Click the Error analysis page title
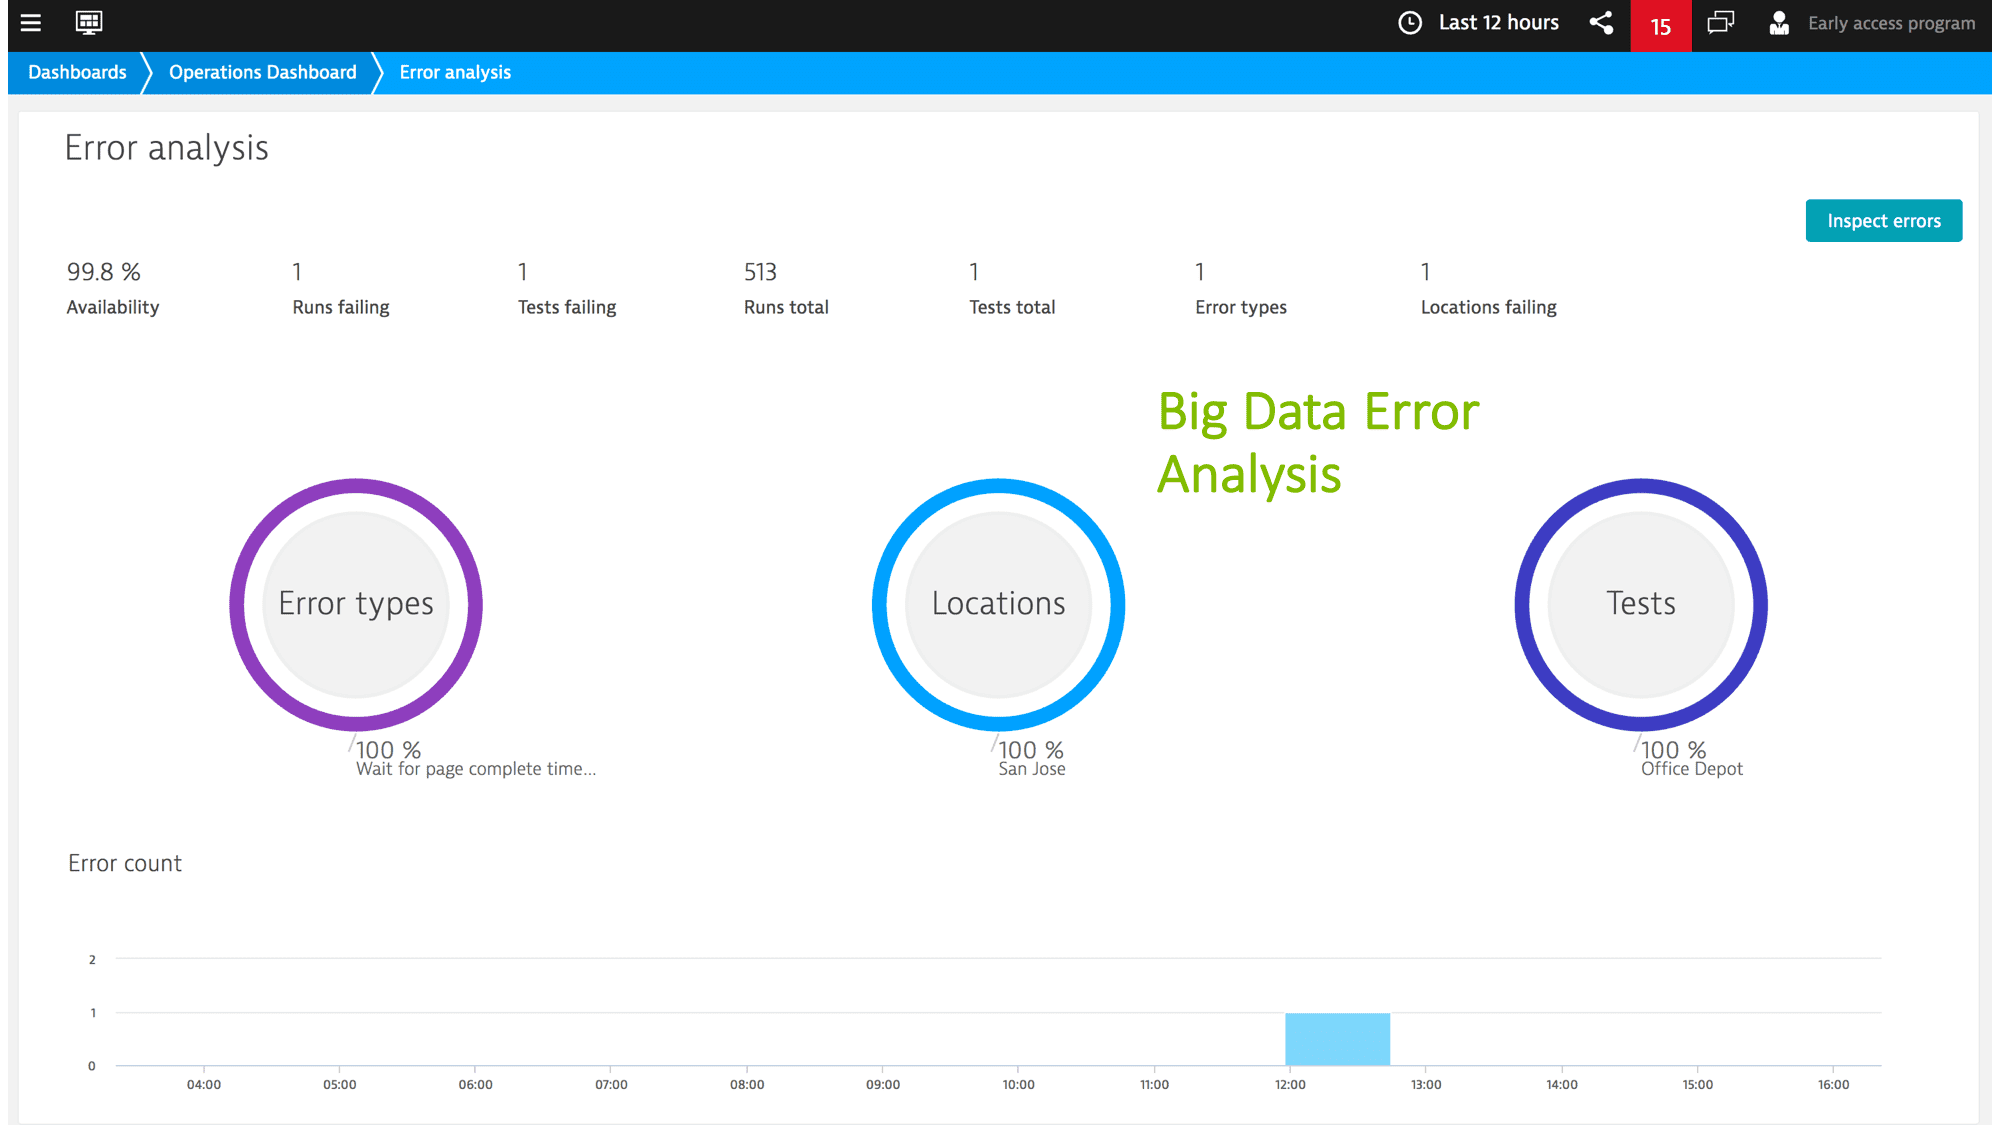This screenshot has width=2000, height=1125. (x=167, y=148)
